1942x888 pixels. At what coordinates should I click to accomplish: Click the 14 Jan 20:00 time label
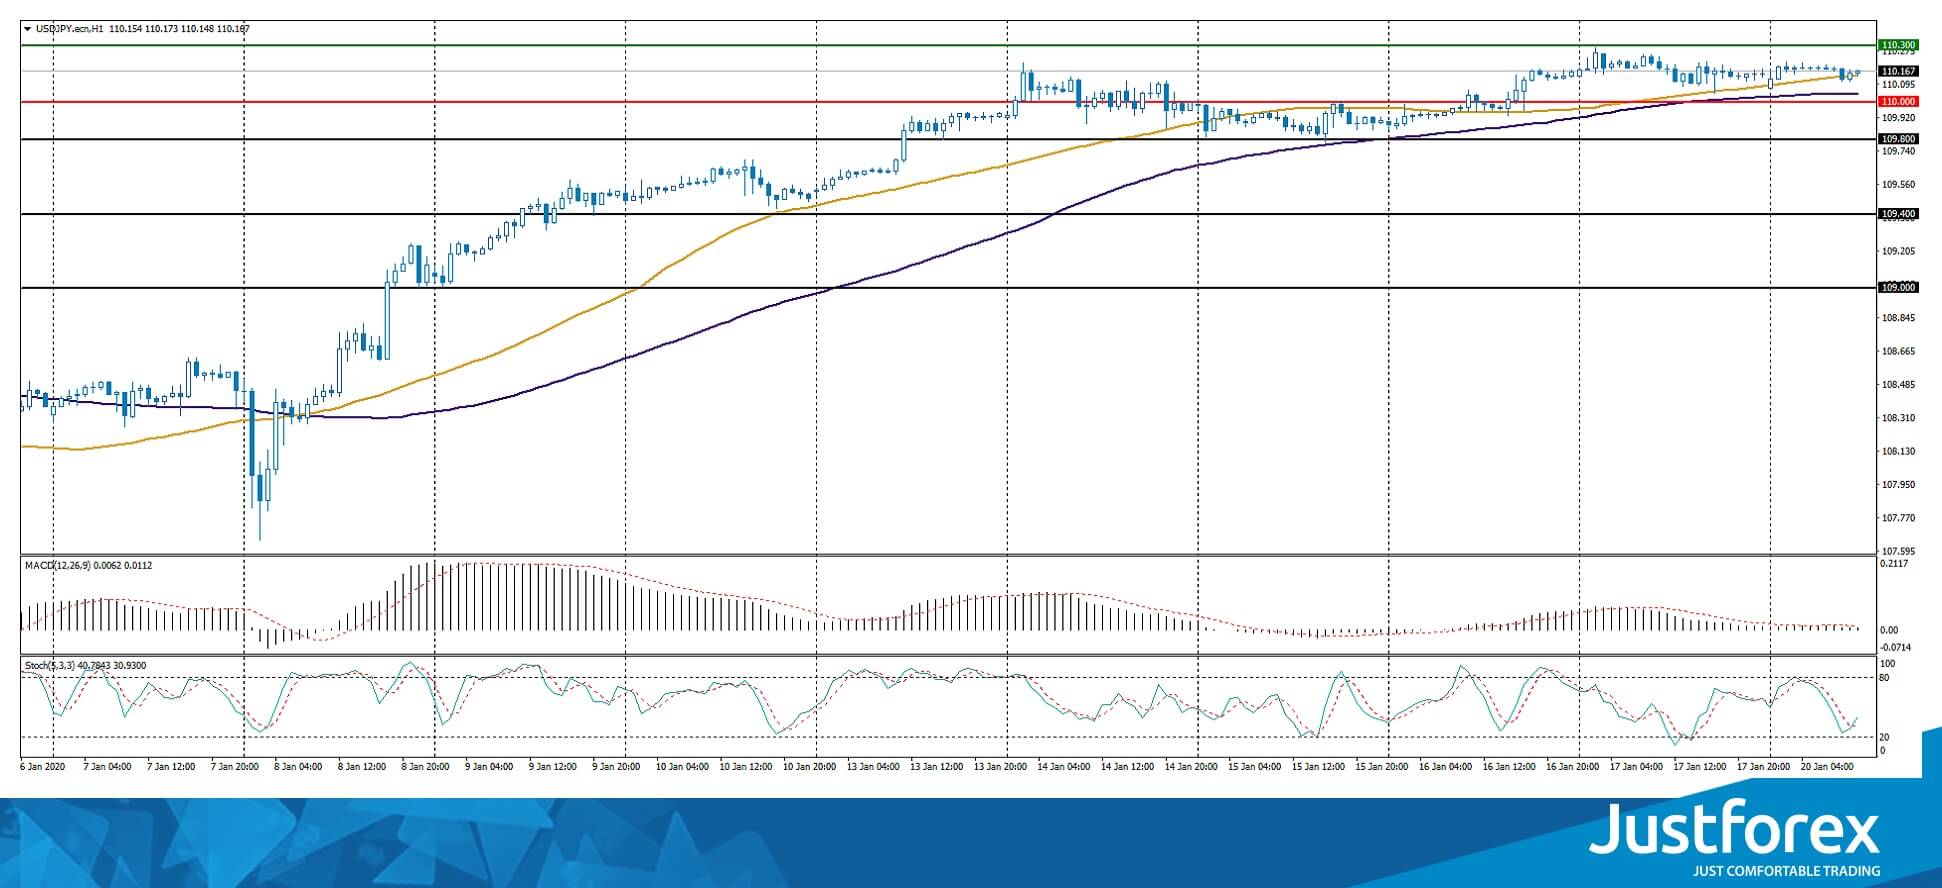(1191, 767)
